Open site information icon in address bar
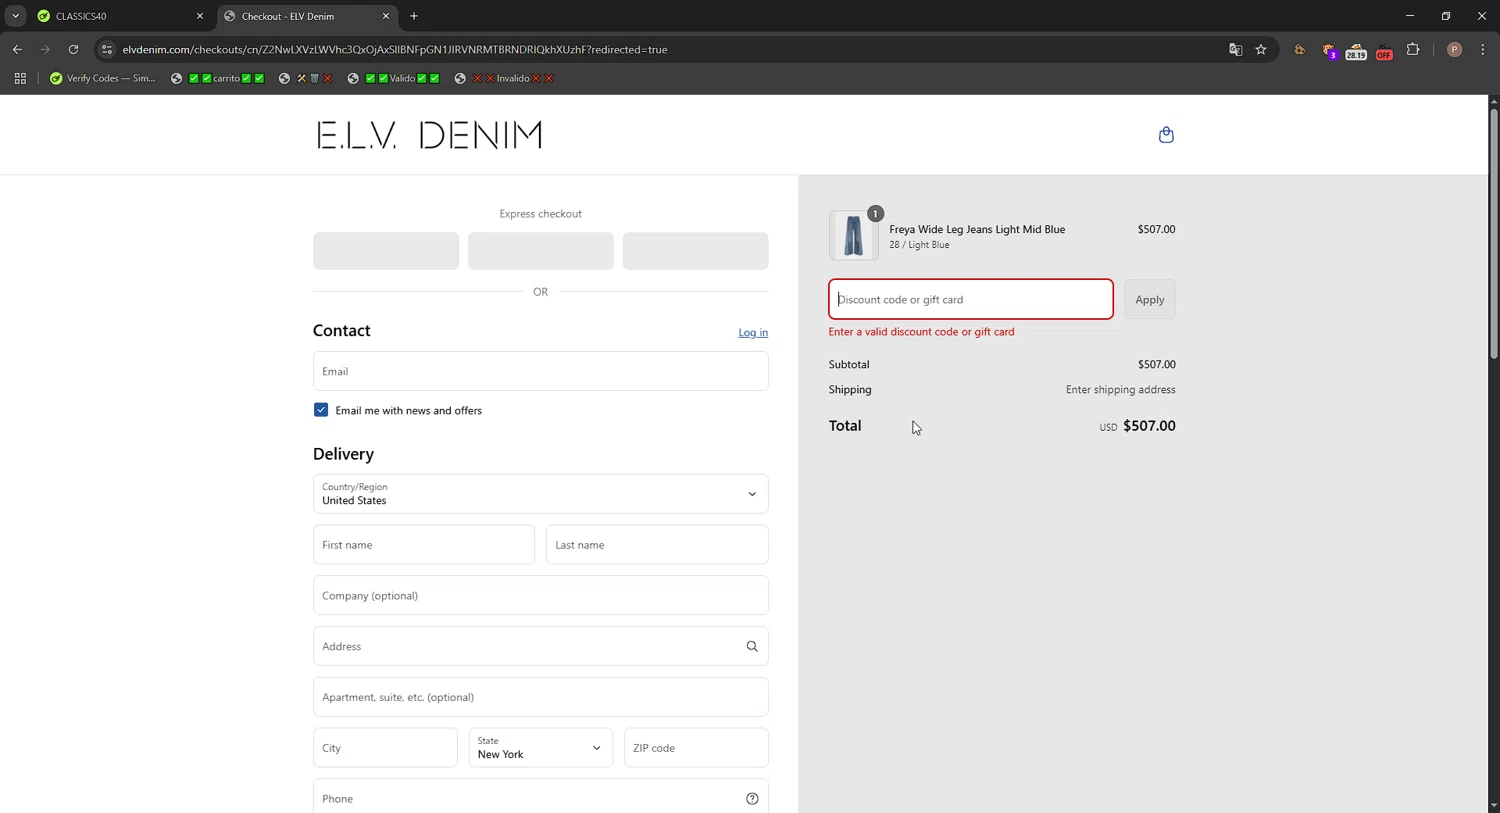 point(107,49)
